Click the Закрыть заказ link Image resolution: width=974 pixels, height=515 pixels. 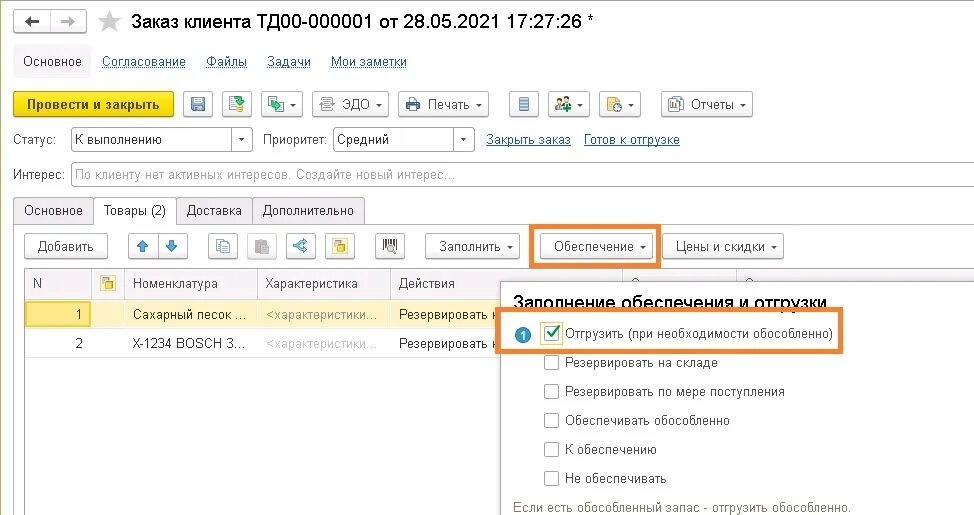click(528, 140)
